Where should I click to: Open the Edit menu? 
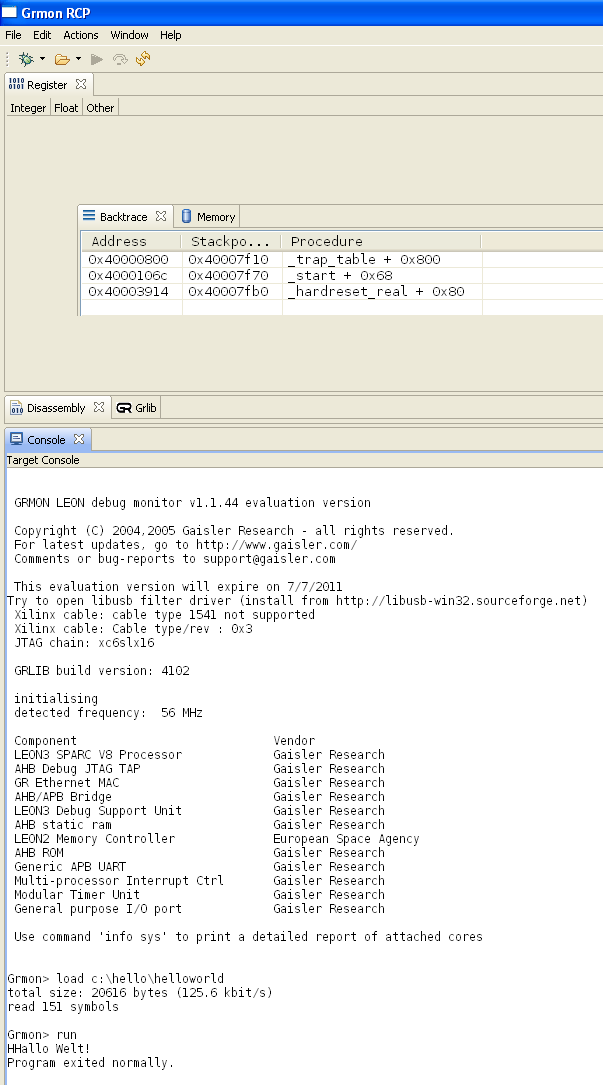coord(42,35)
